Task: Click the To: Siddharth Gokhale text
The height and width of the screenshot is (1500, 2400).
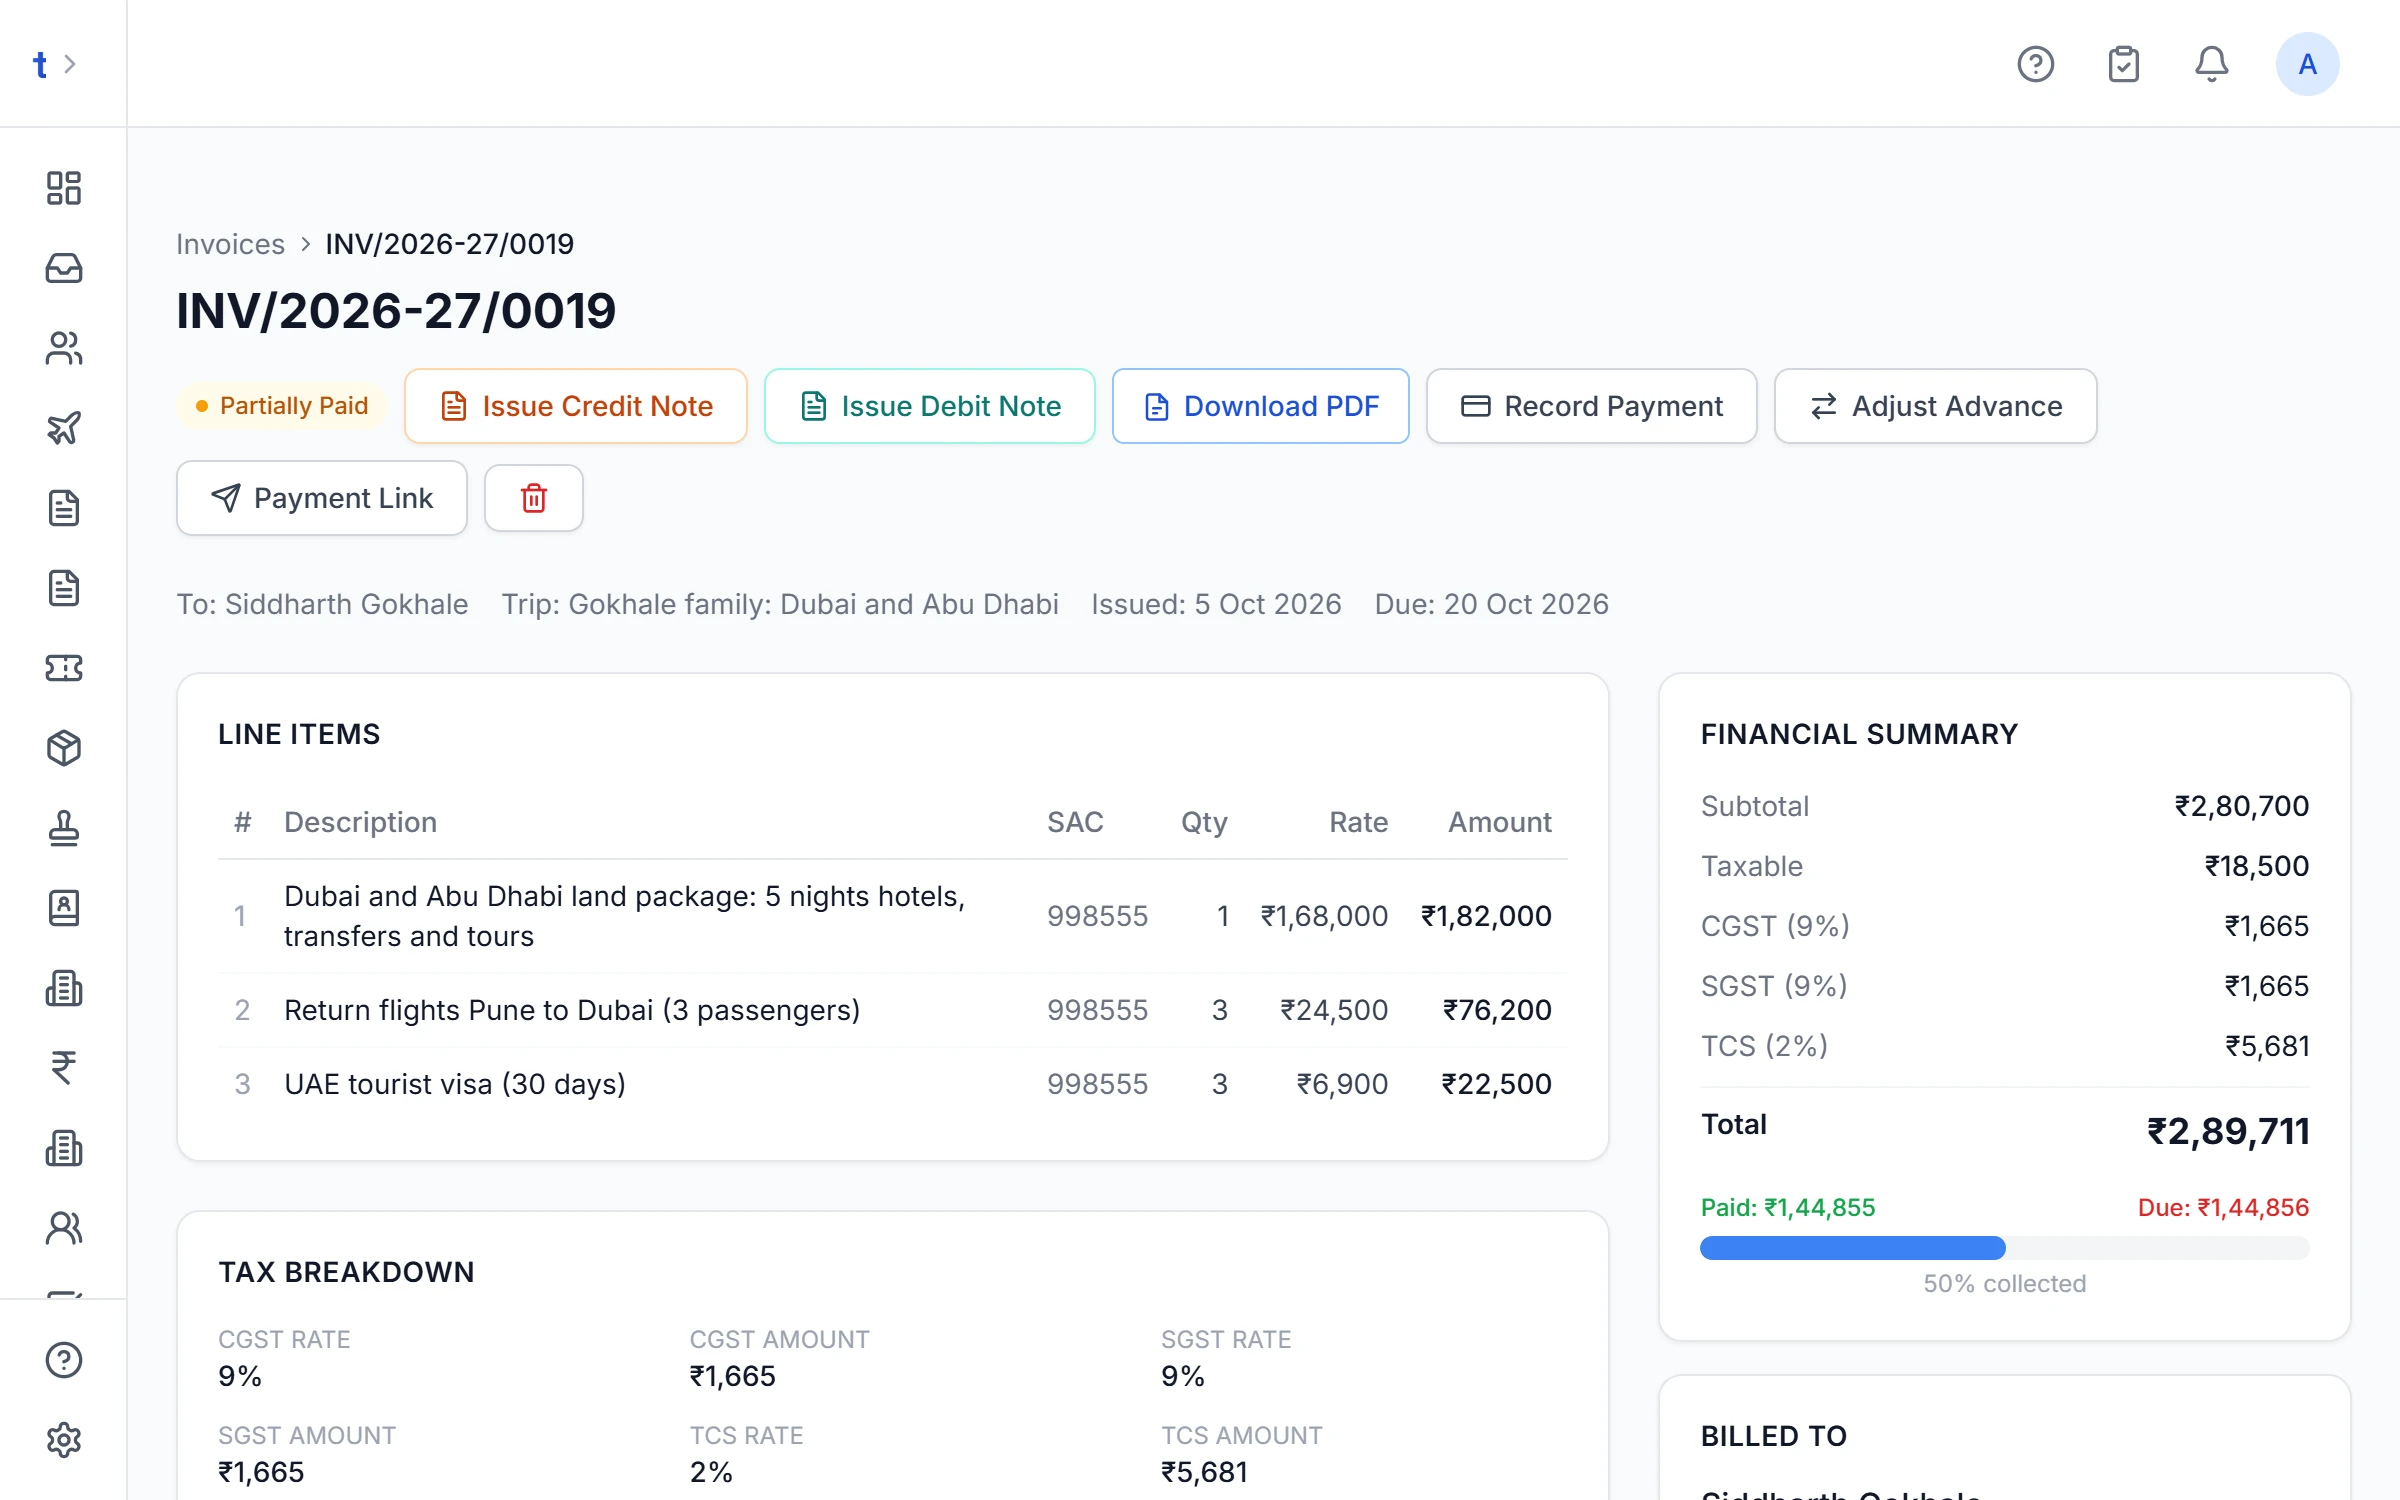Action: click(322, 604)
